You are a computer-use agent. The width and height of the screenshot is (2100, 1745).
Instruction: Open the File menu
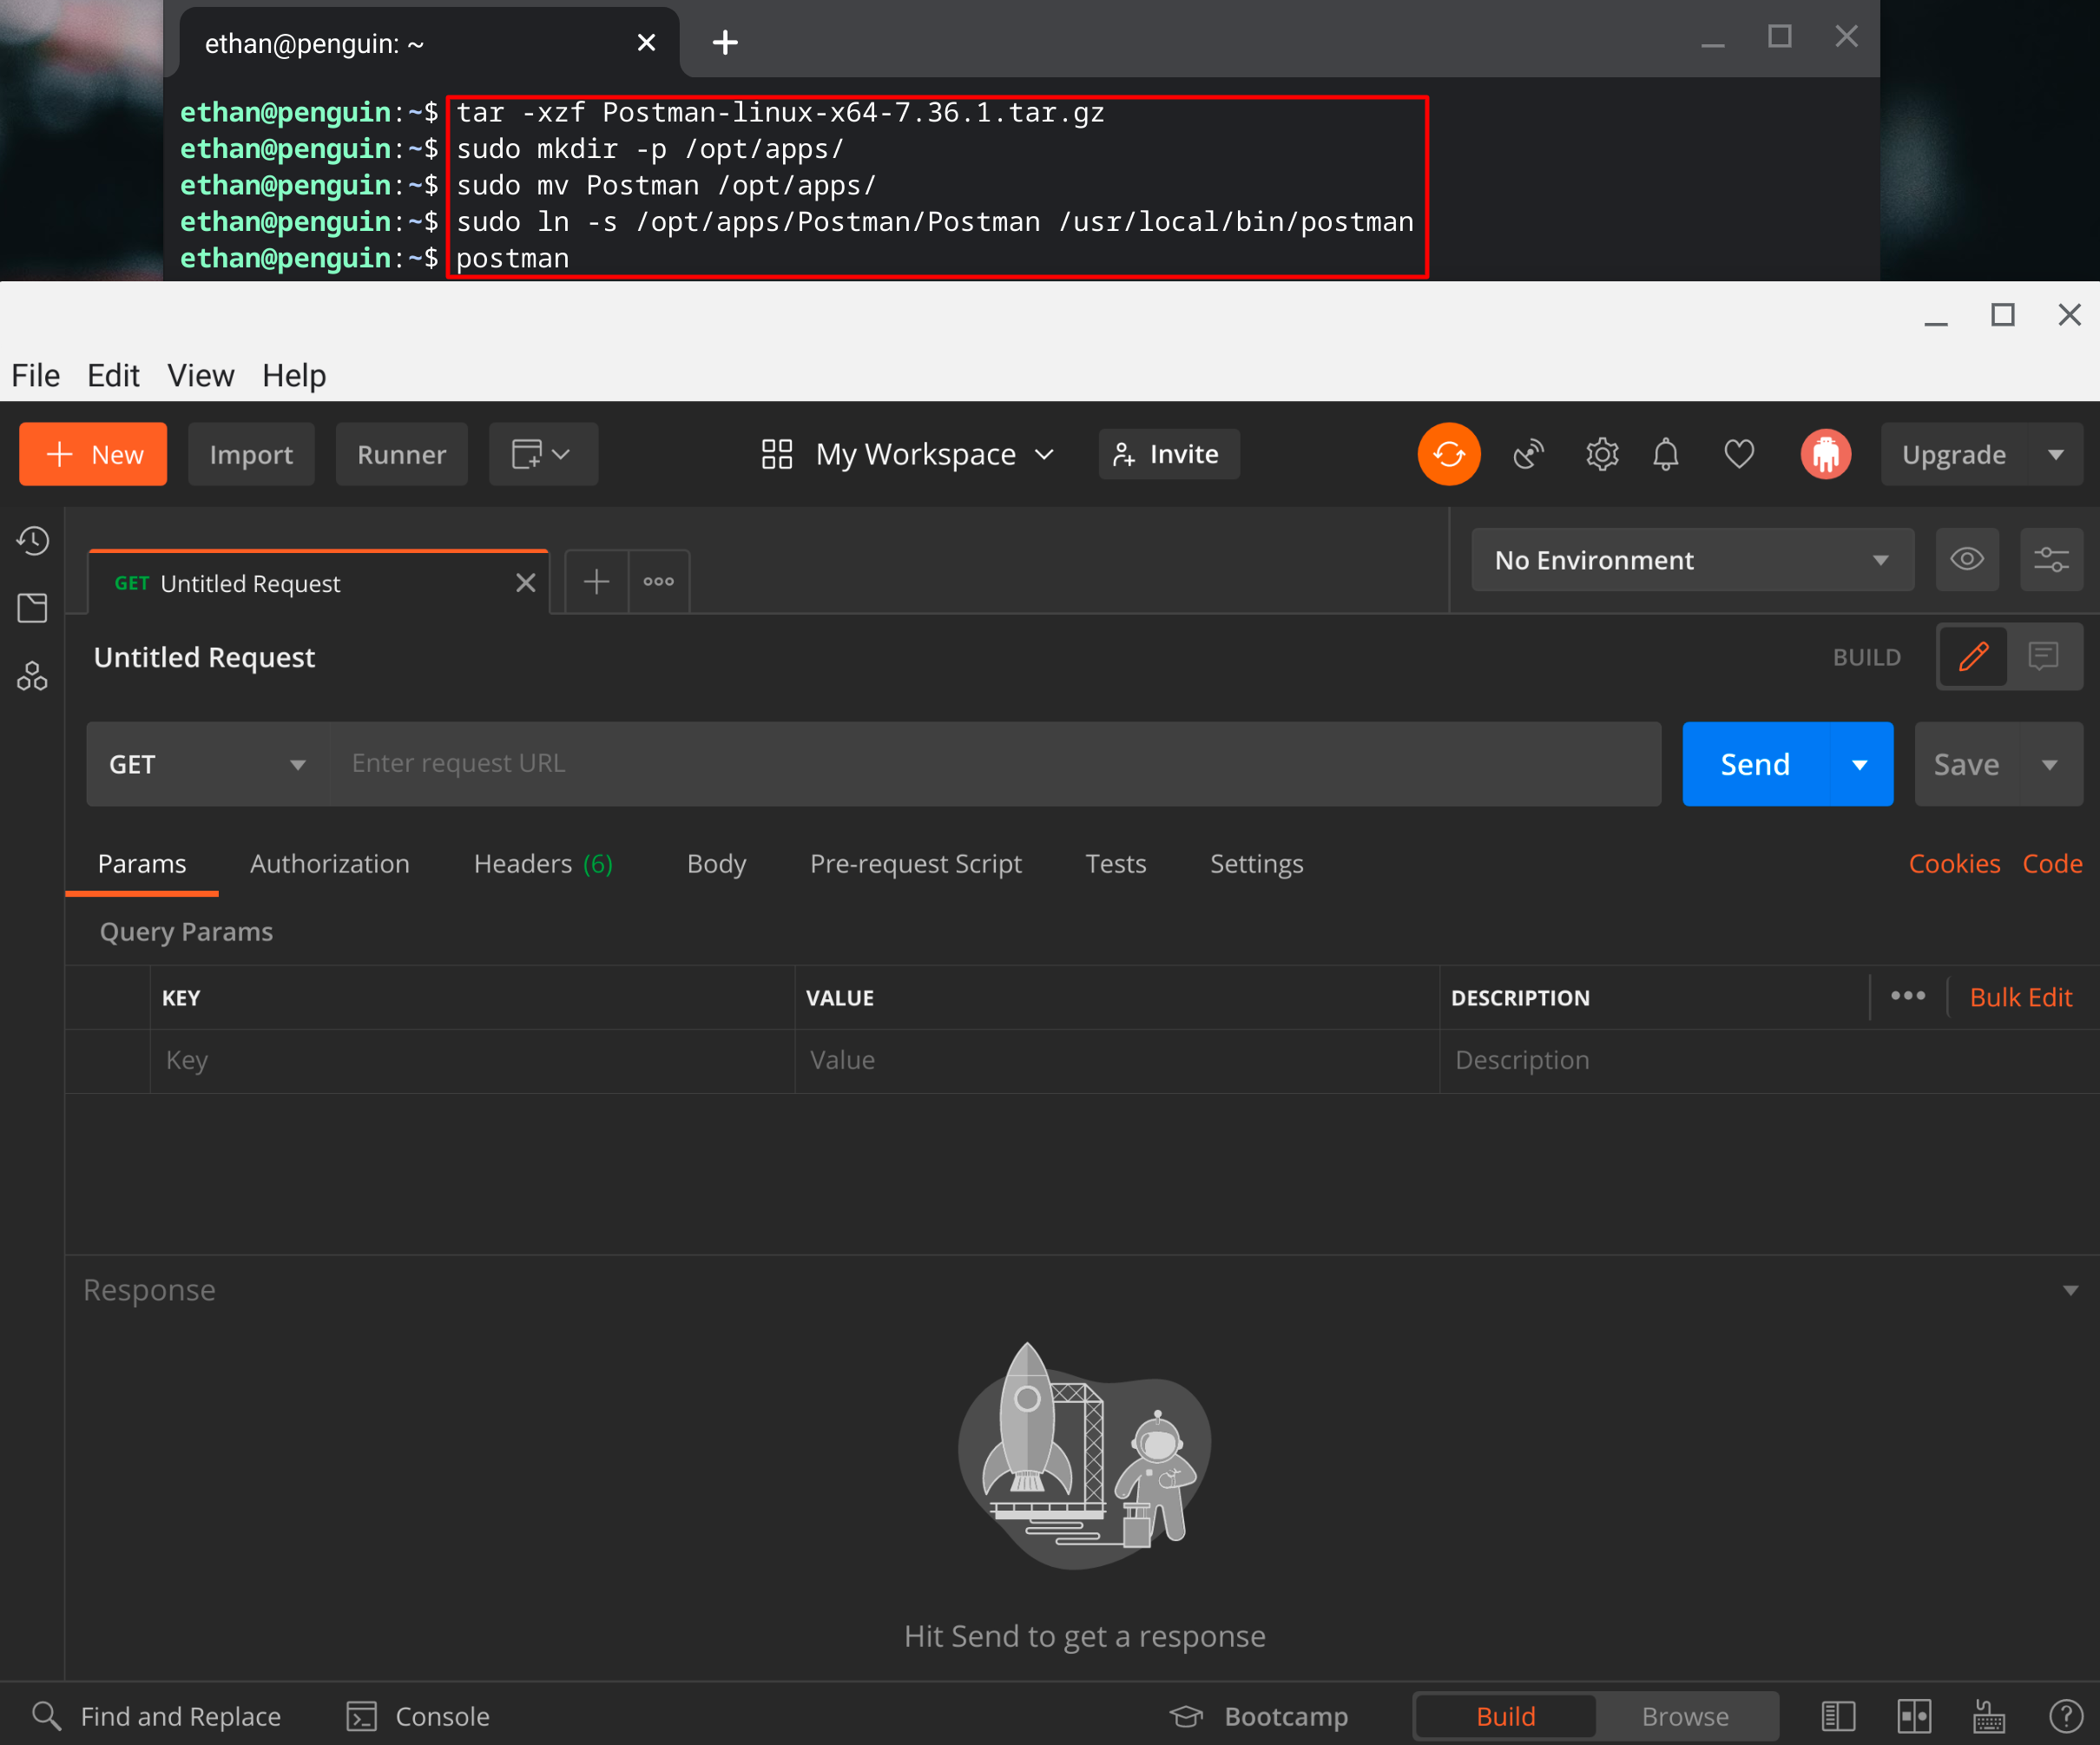pyautogui.click(x=36, y=375)
